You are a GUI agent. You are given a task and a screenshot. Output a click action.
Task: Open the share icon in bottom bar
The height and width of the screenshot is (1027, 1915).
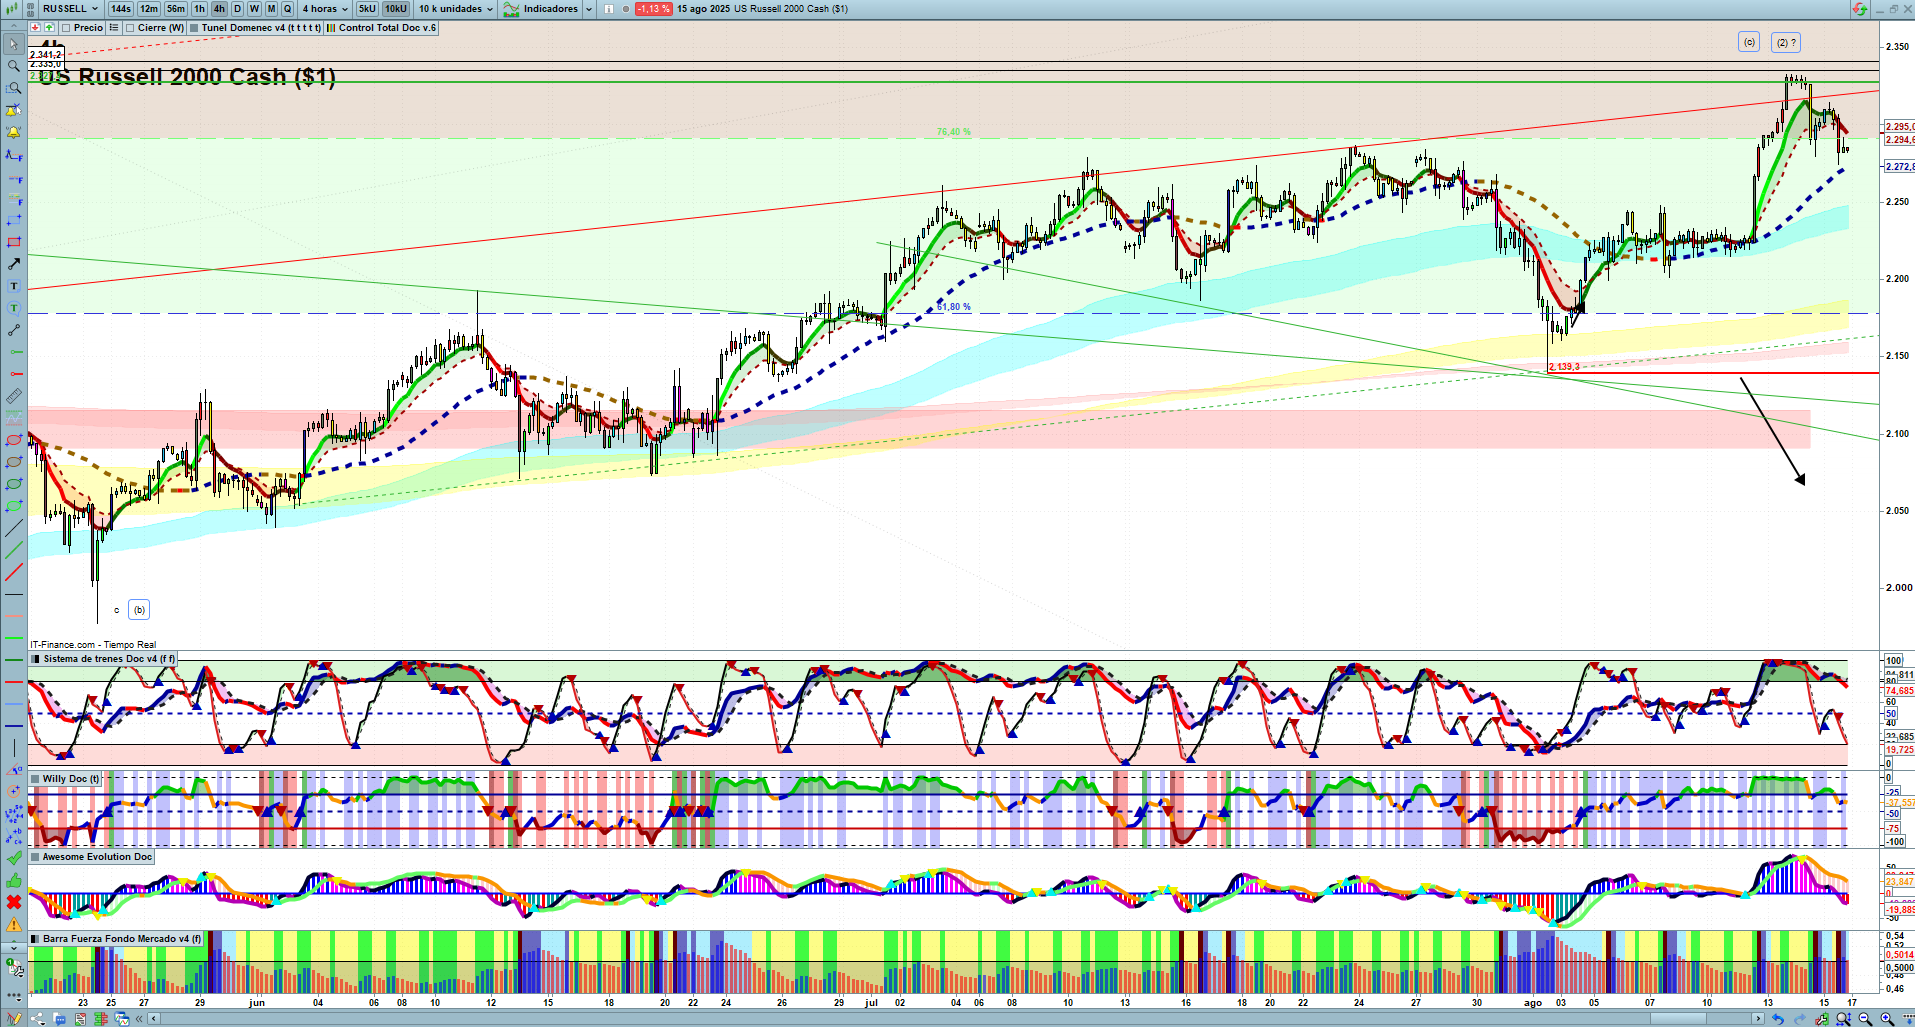click(x=38, y=1019)
